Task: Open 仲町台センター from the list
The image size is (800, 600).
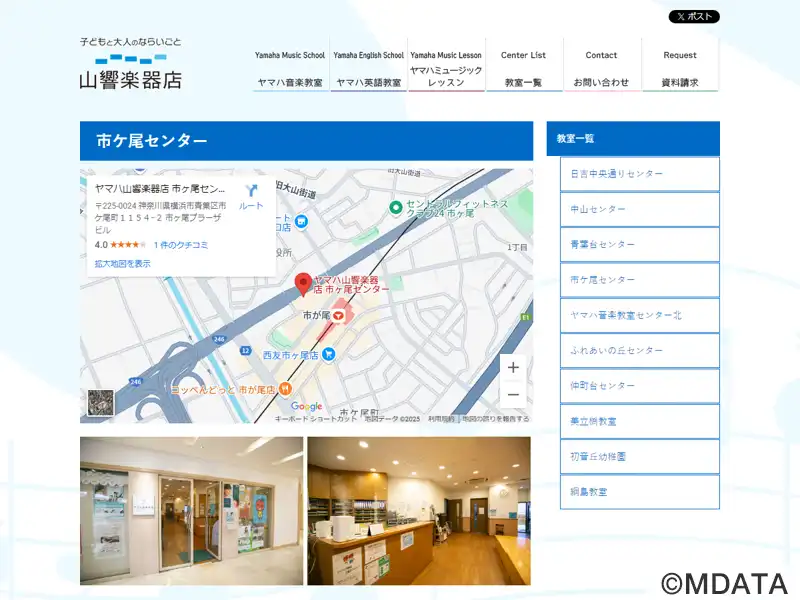Action: [640, 386]
